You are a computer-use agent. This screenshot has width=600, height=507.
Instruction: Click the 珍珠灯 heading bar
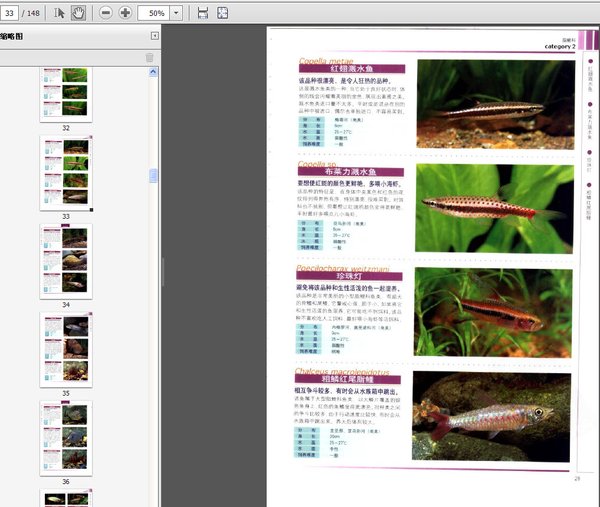[x=349, y=276]
